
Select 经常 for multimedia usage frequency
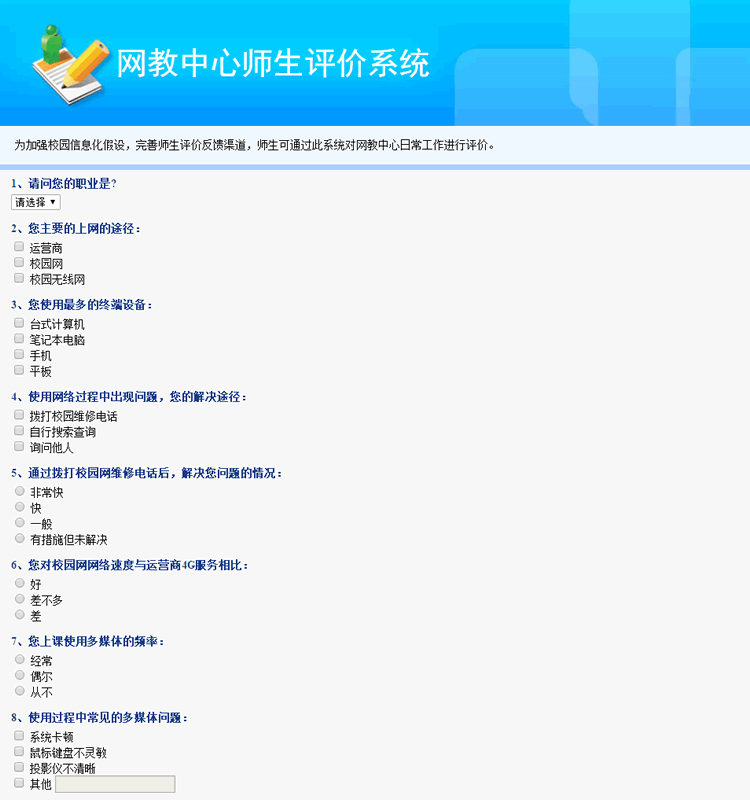[19, 660]
